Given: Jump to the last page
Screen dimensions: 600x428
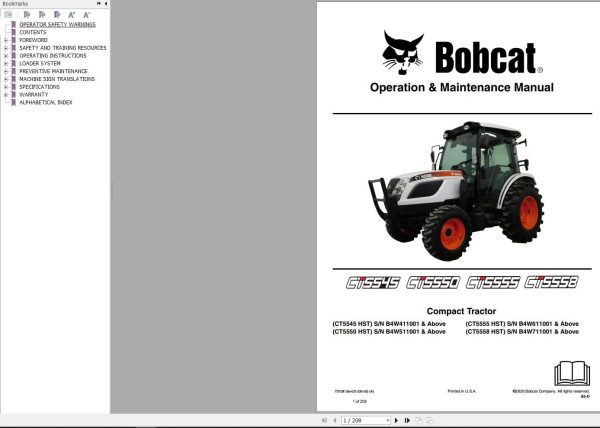Looking at the screenshot, I should click(407, 420).
